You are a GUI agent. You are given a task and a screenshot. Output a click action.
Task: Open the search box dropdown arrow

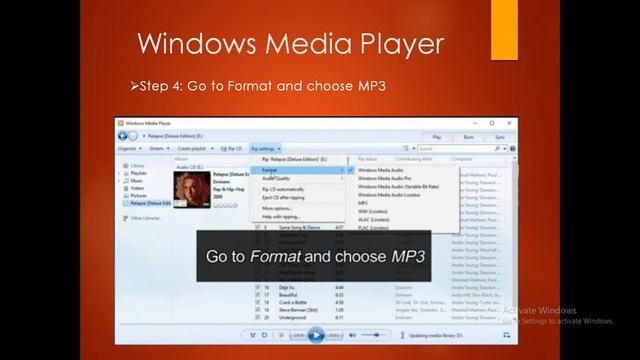(x=504, y=149)
